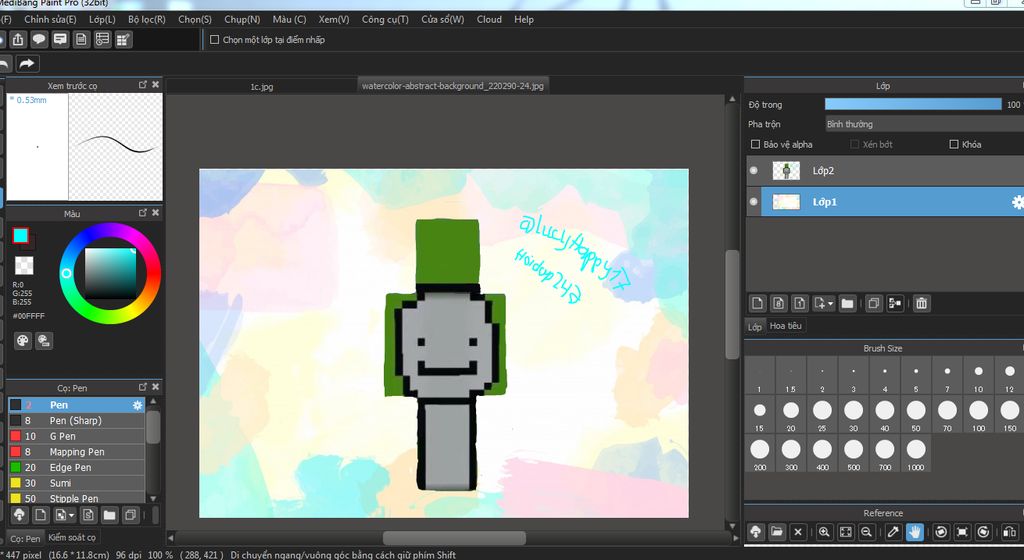Zoom out on the reference image
This screenshot has width=1024, height=560.
coord(867,532)
